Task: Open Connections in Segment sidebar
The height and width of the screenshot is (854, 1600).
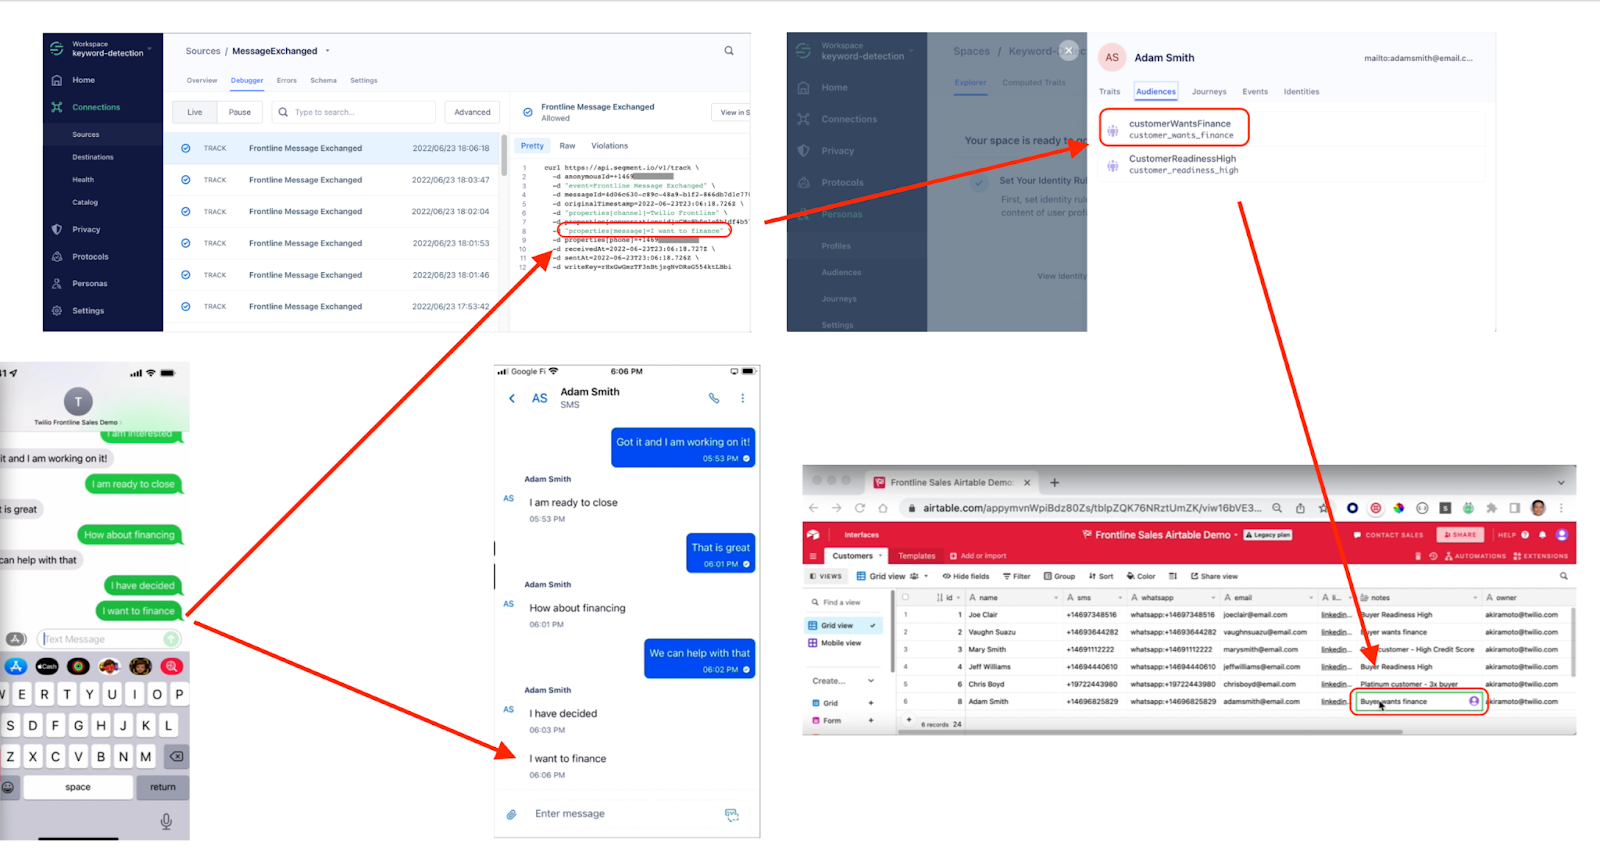Action: pyautogui.click(x=95, y=107)
